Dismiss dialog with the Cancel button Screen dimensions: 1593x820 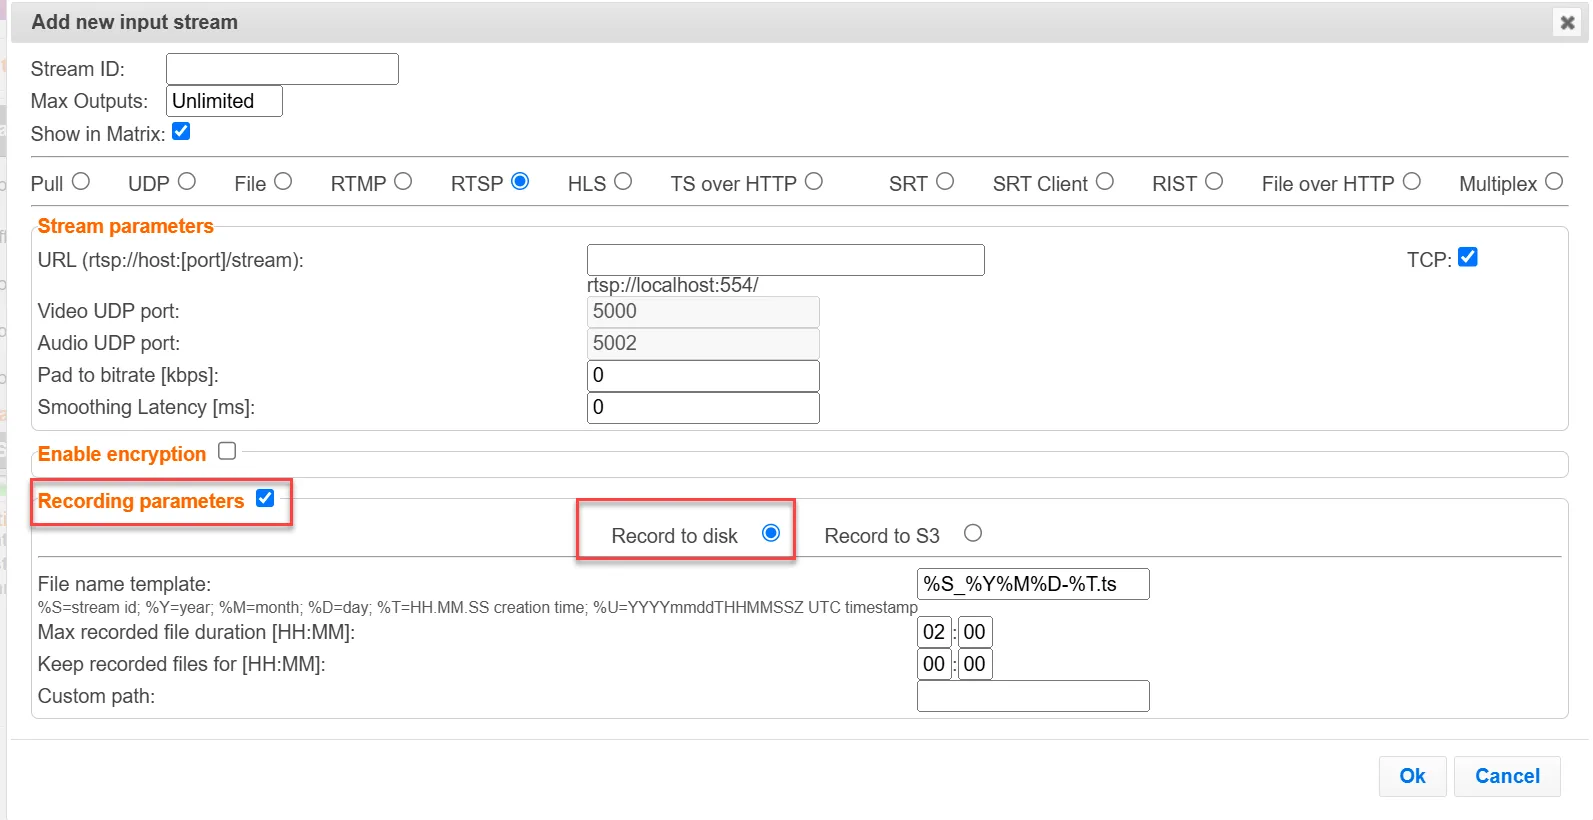[1507, 776]
